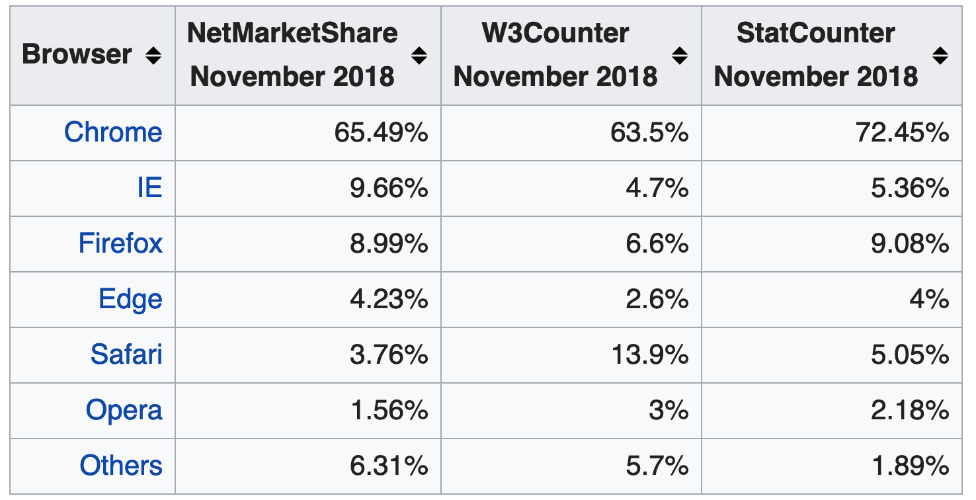Viewport: 976px width, 500px height.
Task: Open the Edge browser link
Action: (130, 299)
